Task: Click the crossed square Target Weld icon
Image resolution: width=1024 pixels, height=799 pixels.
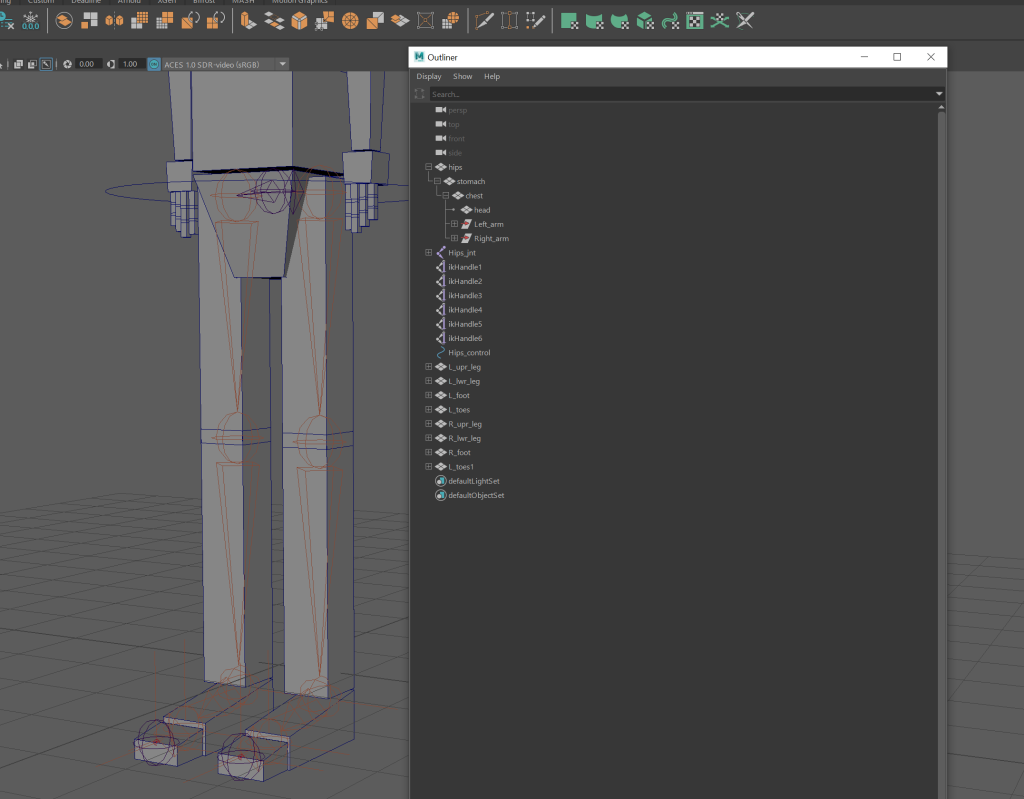Action: 425,21
